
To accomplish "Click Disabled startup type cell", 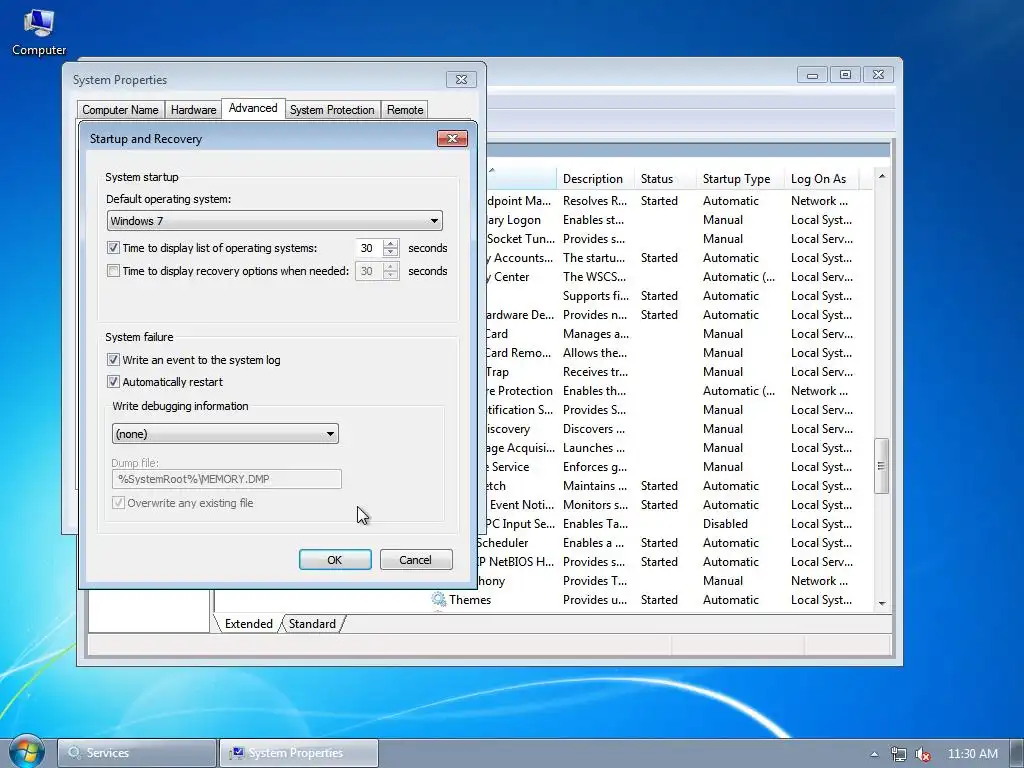I will pos(725,524).
